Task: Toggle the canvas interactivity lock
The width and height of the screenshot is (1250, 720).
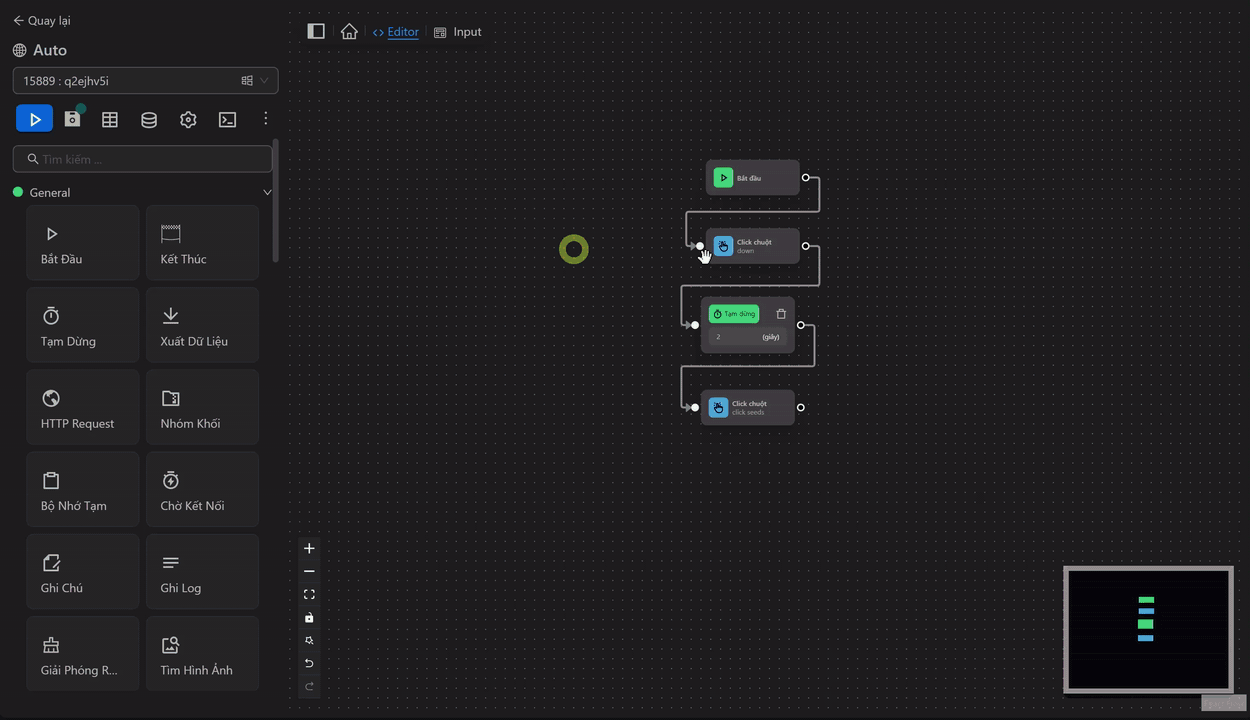Action: [309, 618]
